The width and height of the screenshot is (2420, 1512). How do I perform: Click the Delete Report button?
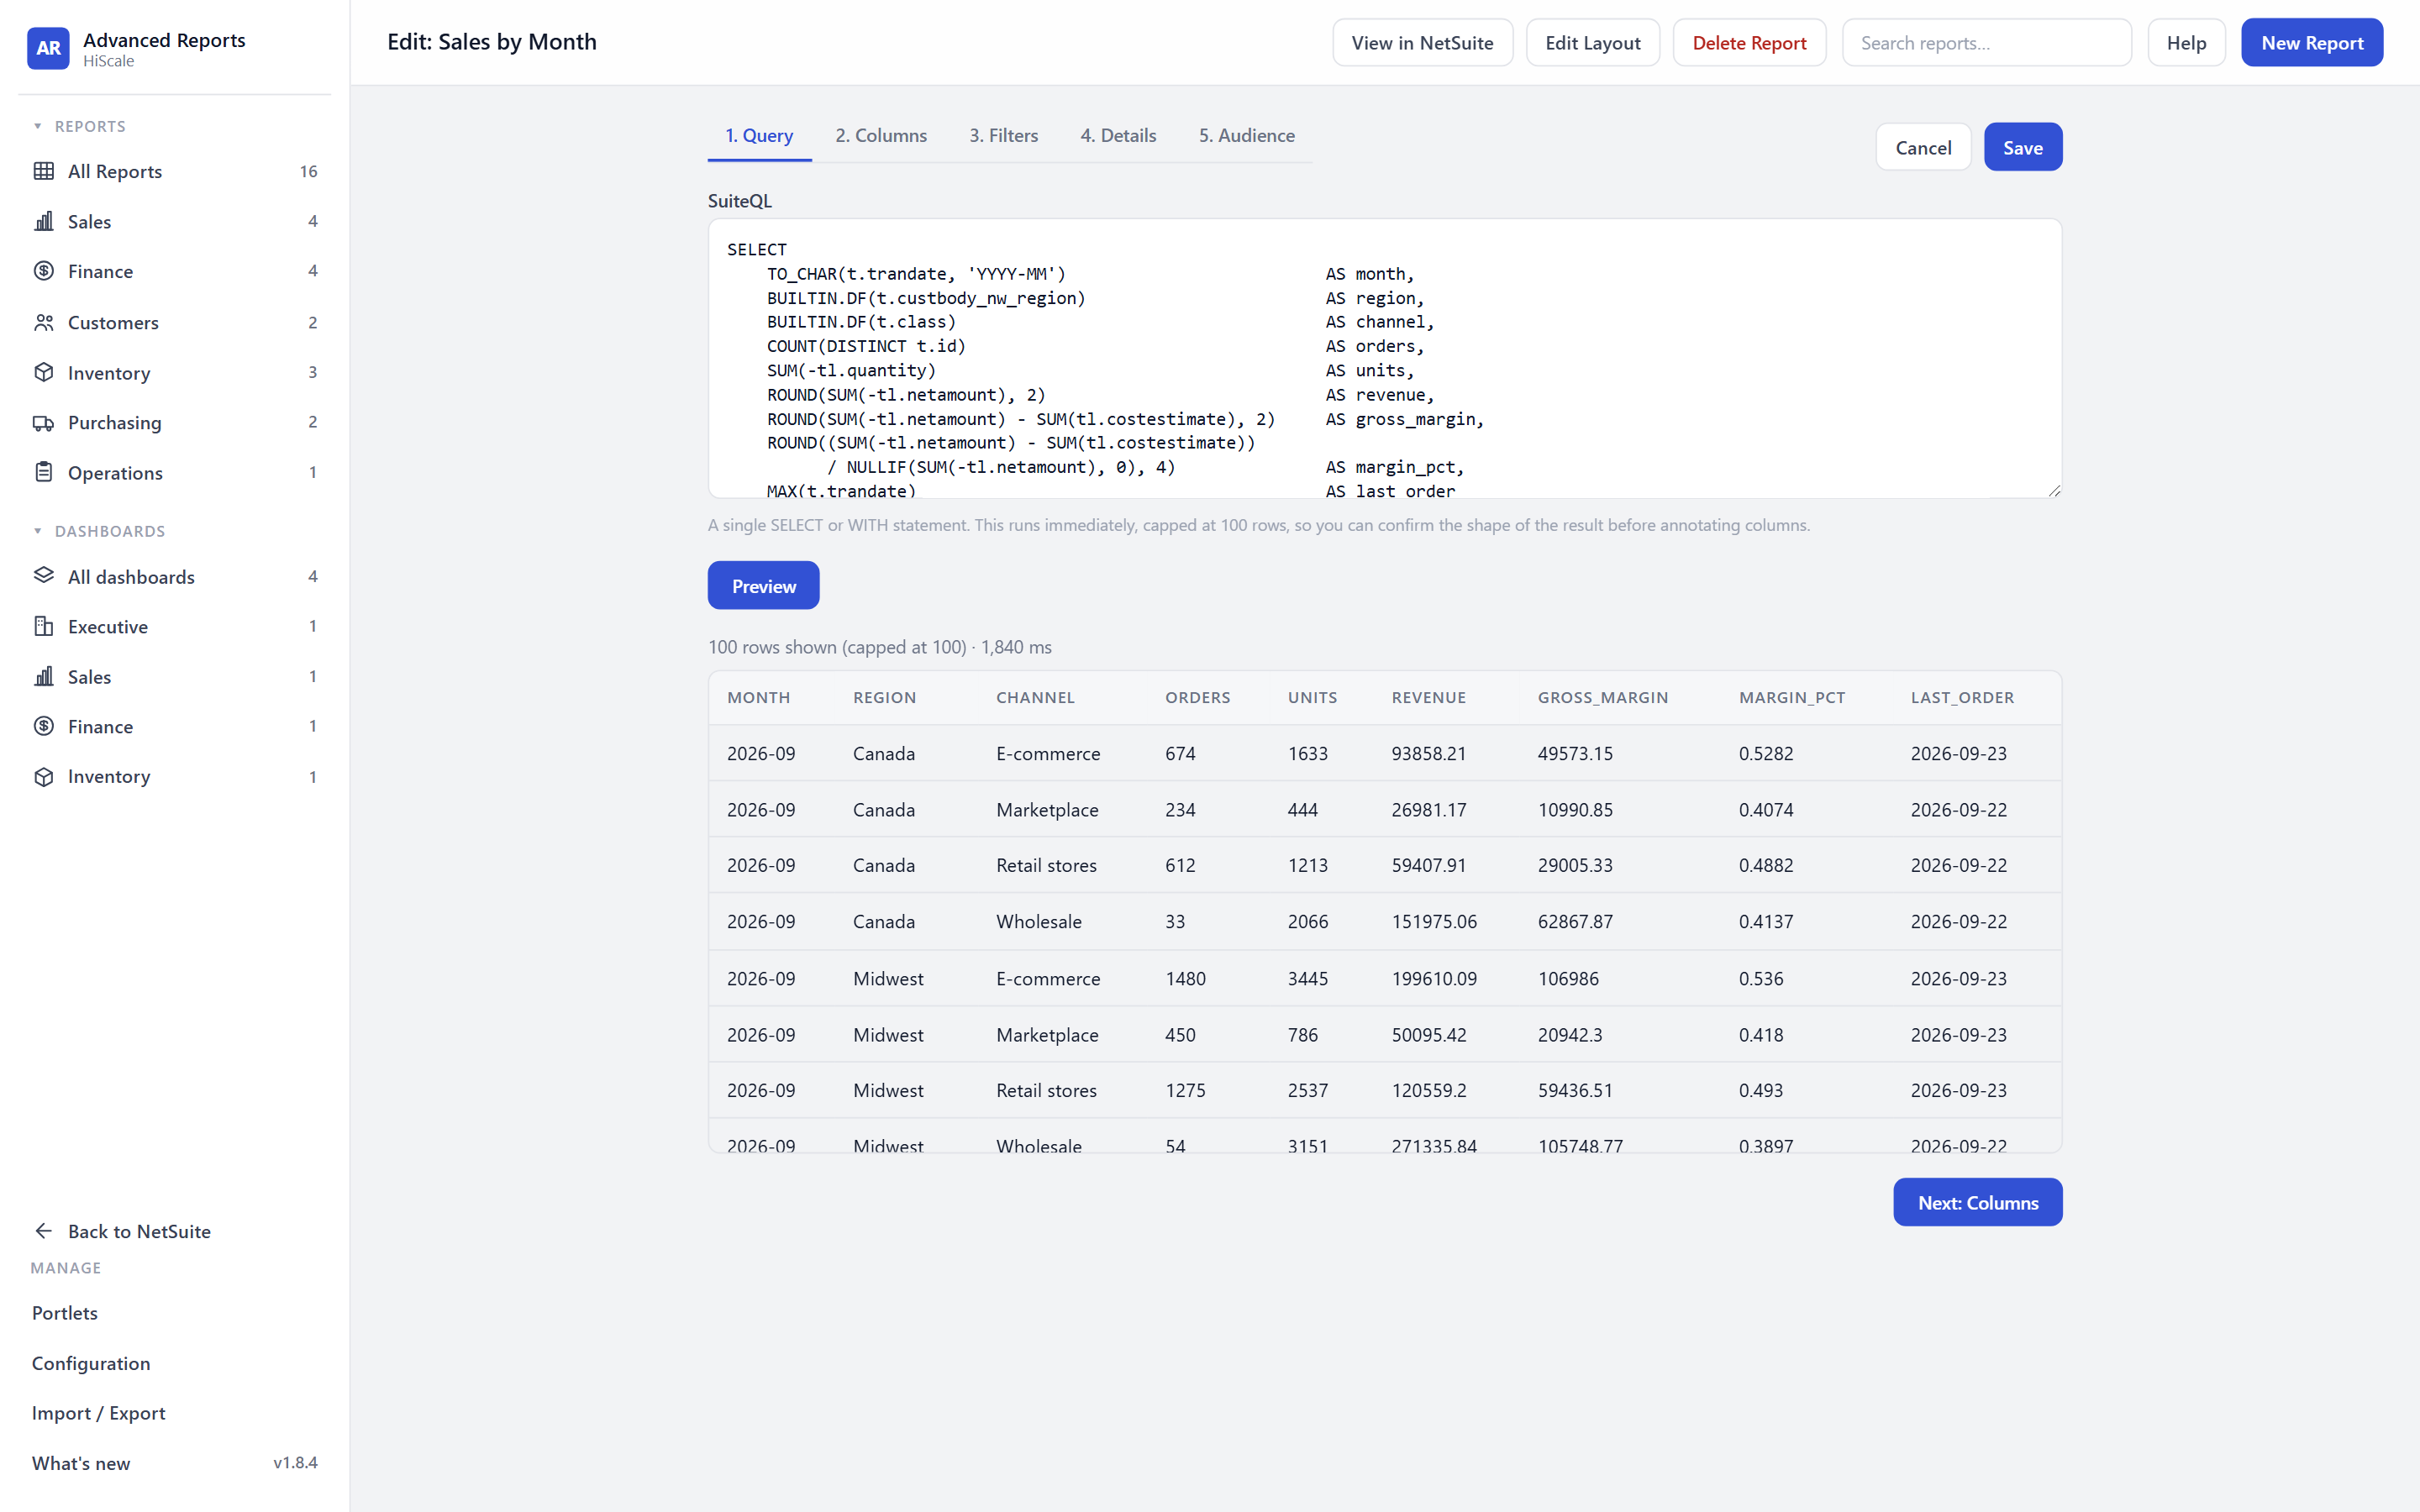[1749, 43]
